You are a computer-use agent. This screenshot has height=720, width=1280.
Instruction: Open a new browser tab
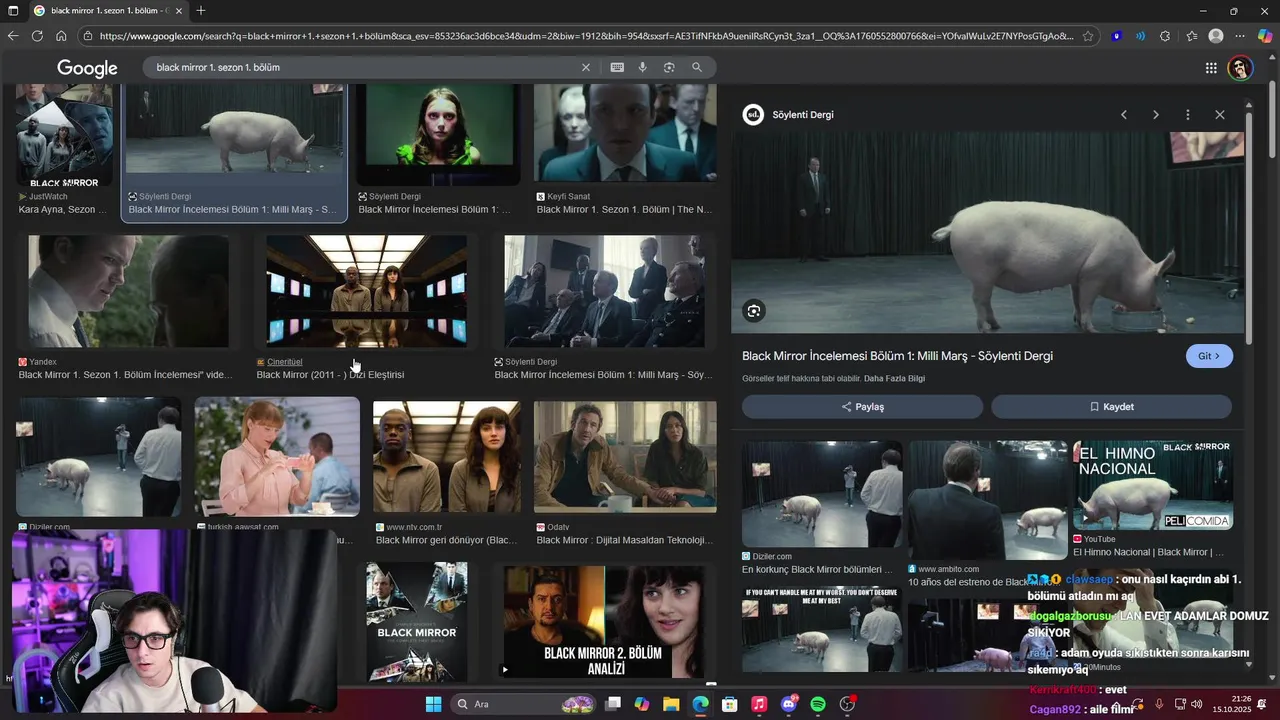pos(201,10)
